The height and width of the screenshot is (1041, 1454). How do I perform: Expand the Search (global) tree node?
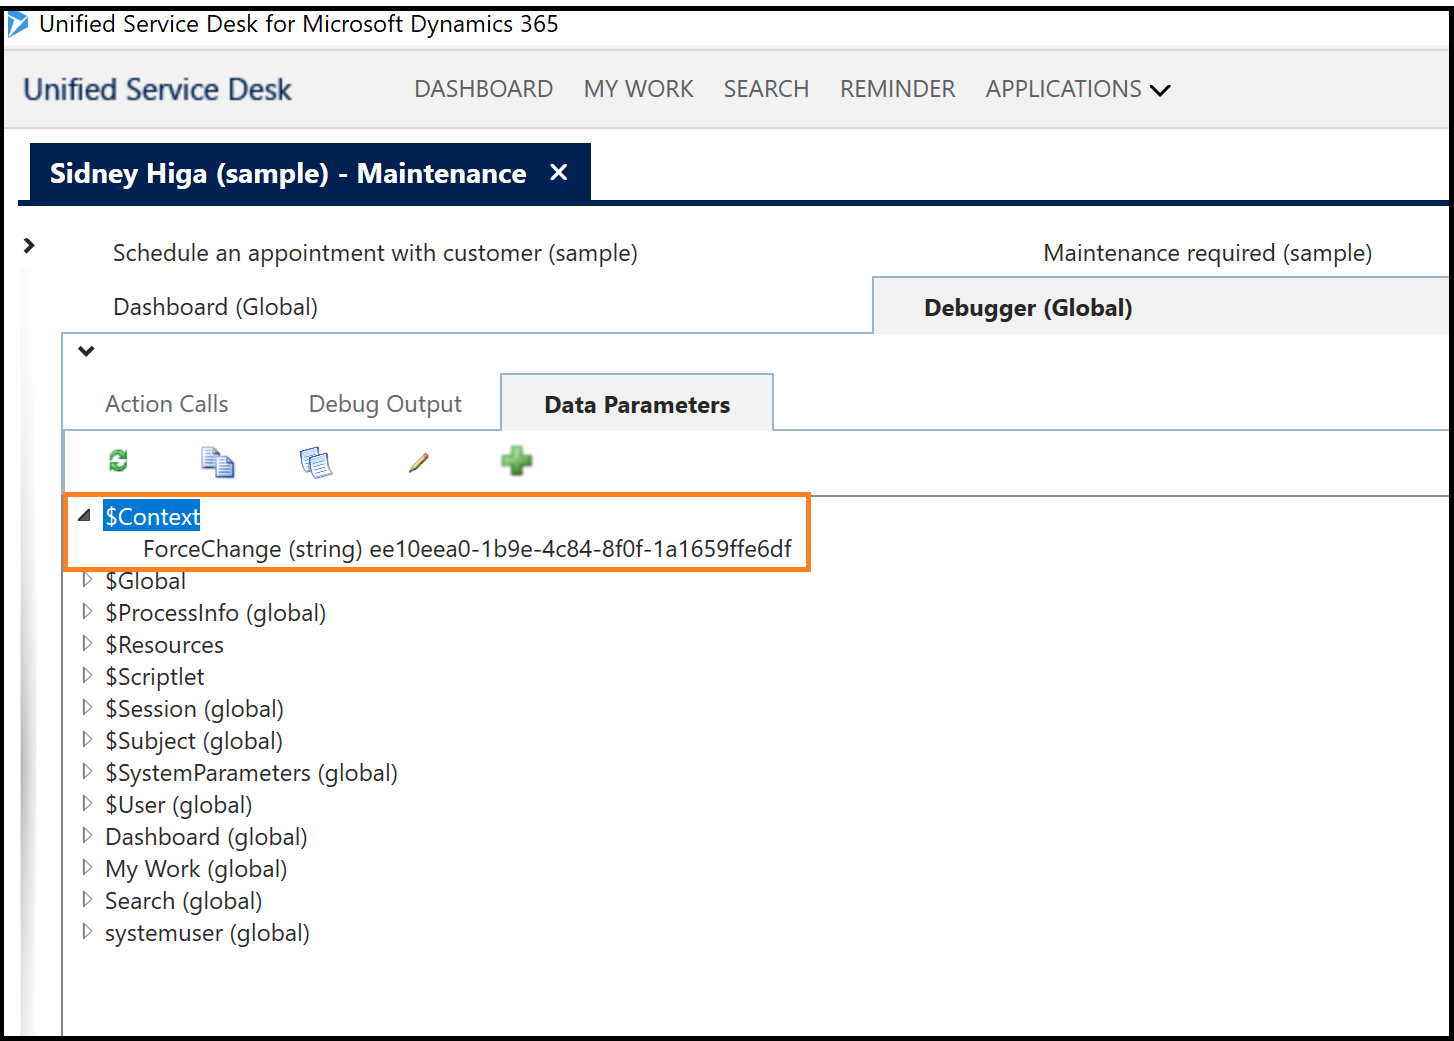[87, 900]
